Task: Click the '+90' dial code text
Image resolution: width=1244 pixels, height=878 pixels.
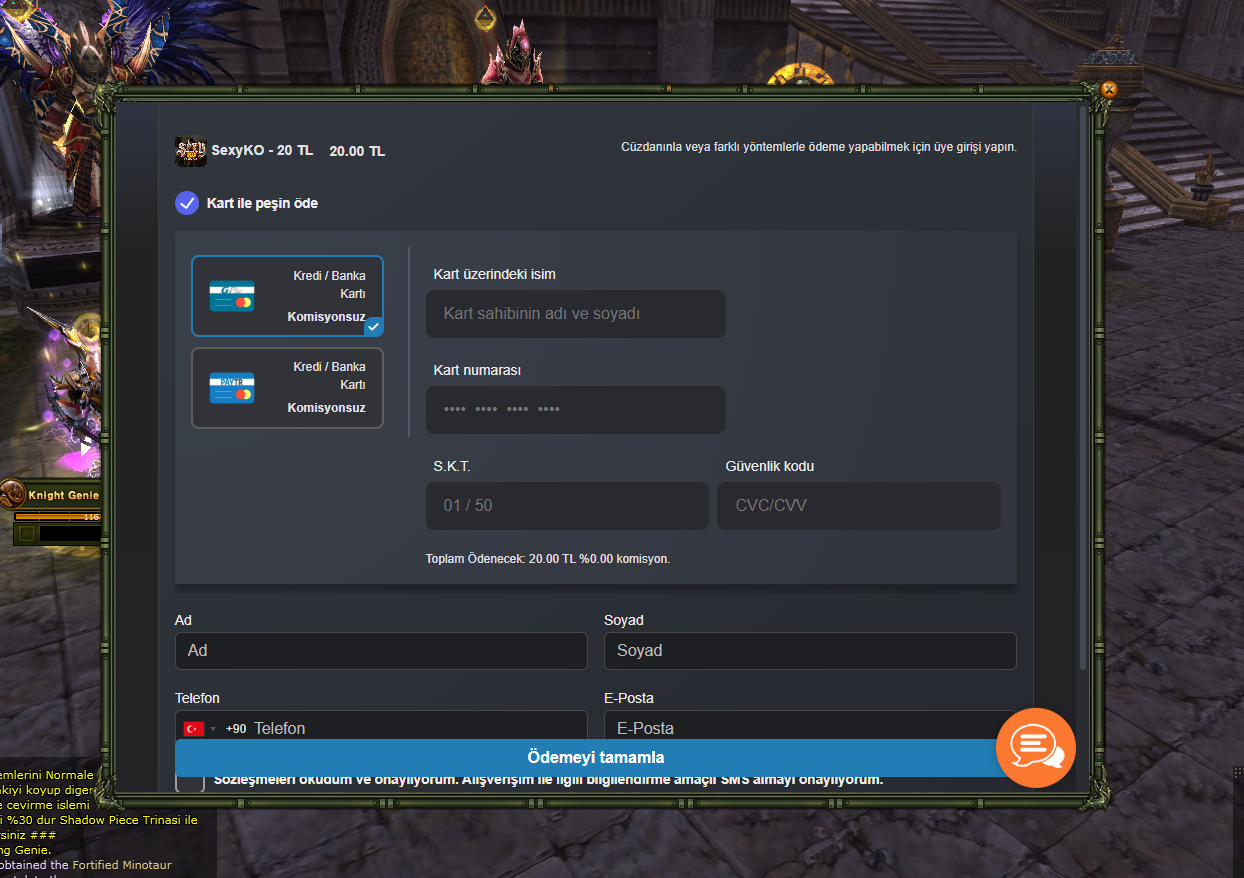Action: point(236,729)
